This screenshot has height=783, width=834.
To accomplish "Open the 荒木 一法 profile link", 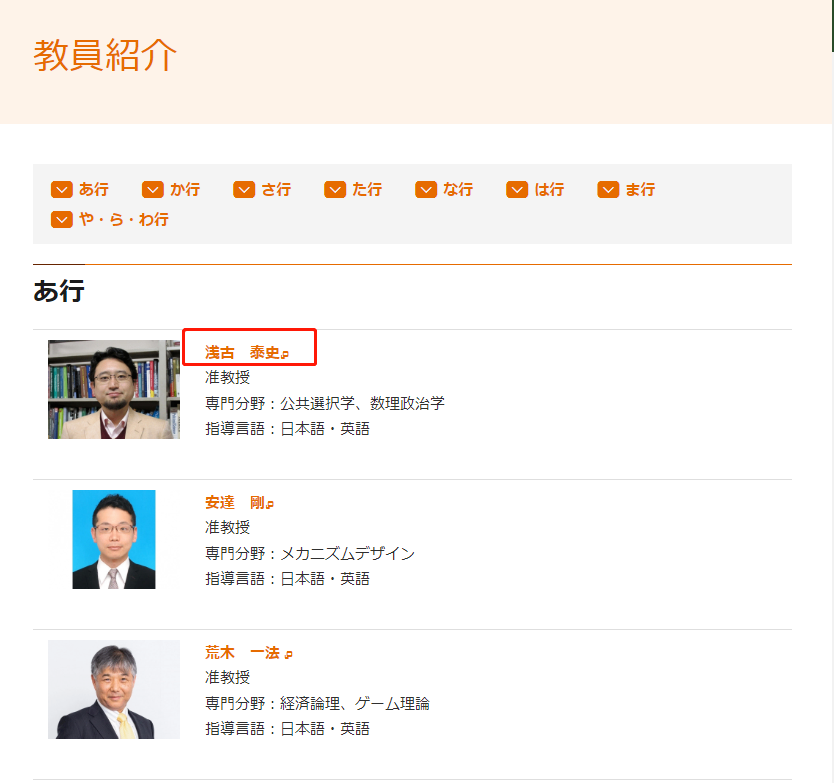I will pyautogui.click(x=243, y=653).
